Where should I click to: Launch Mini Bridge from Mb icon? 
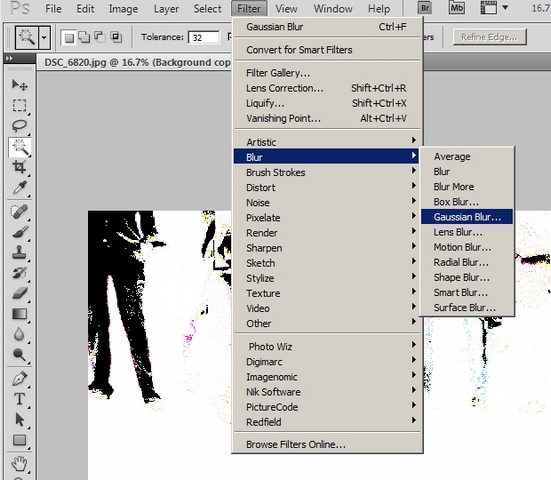pos(456,8)
